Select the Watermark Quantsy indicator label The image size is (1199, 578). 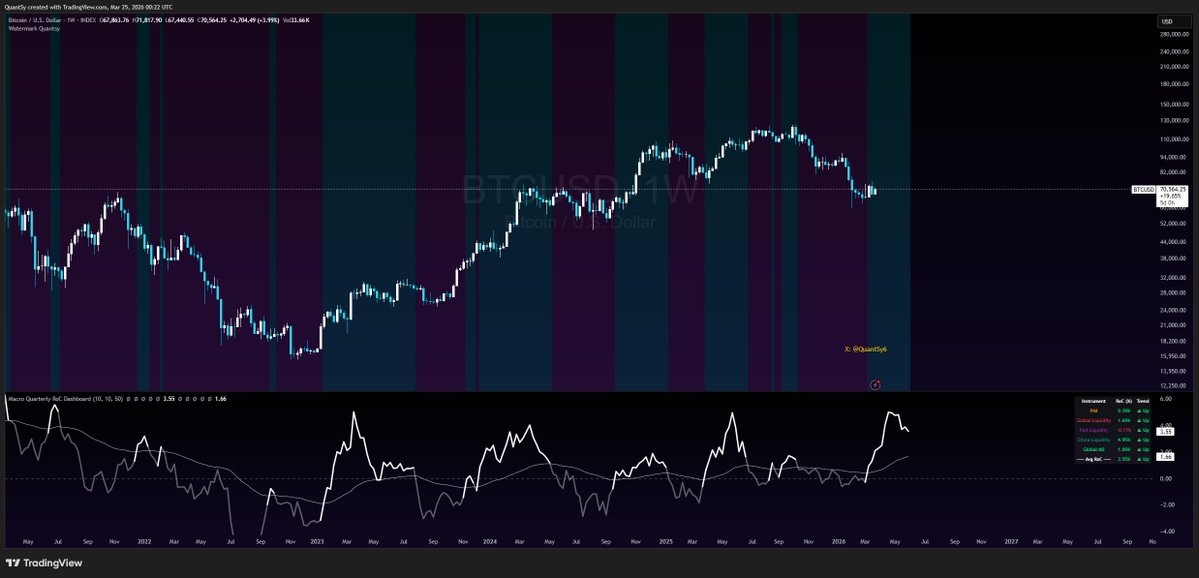click(x=34, y=28)
